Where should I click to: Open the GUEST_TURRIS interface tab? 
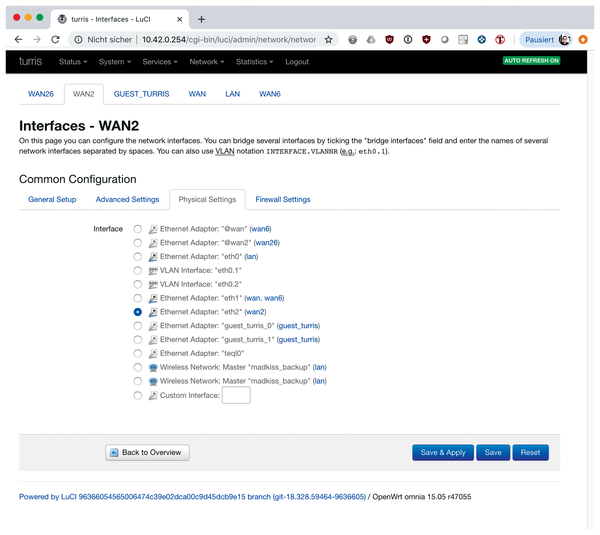tap(141, 94)
